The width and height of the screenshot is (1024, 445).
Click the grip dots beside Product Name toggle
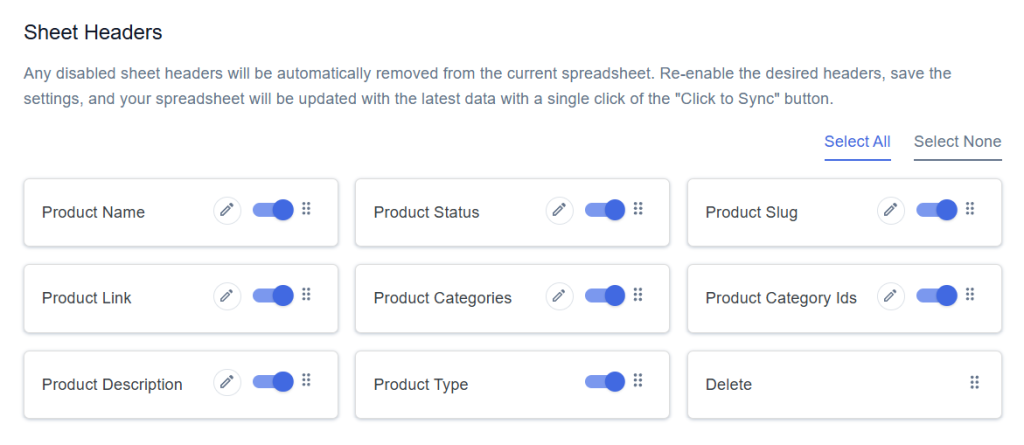click(306, 209)
